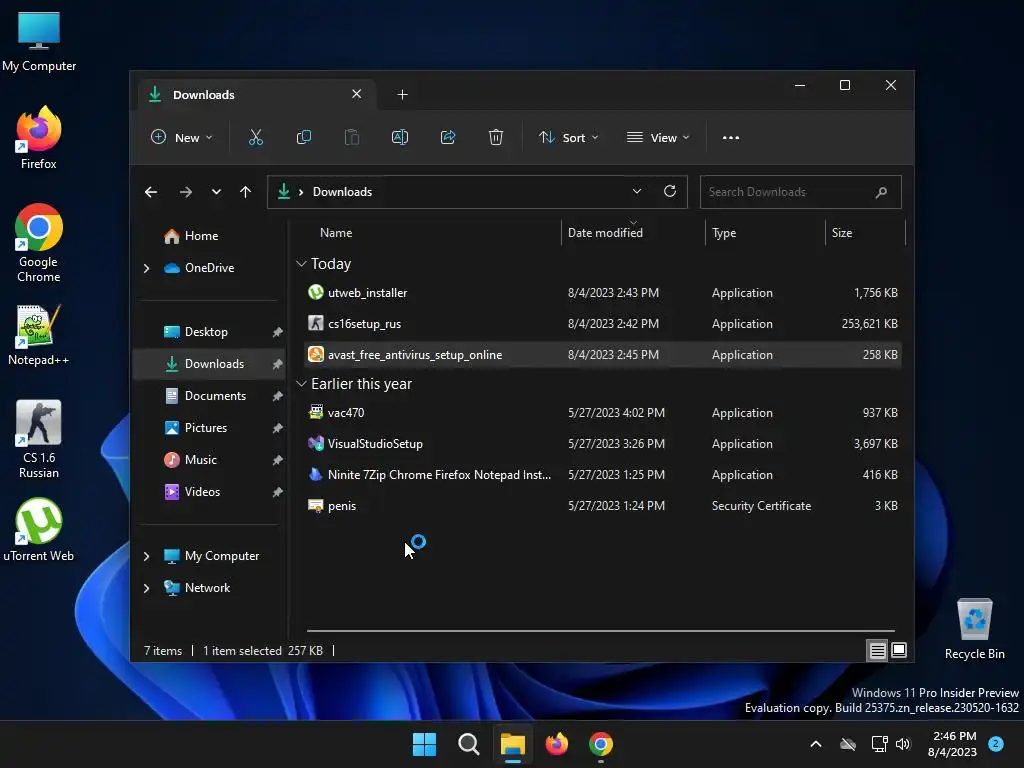Show hidden tray icons chevron
Viewport: 1024px width, 768px height.
[x=816, y=744]
